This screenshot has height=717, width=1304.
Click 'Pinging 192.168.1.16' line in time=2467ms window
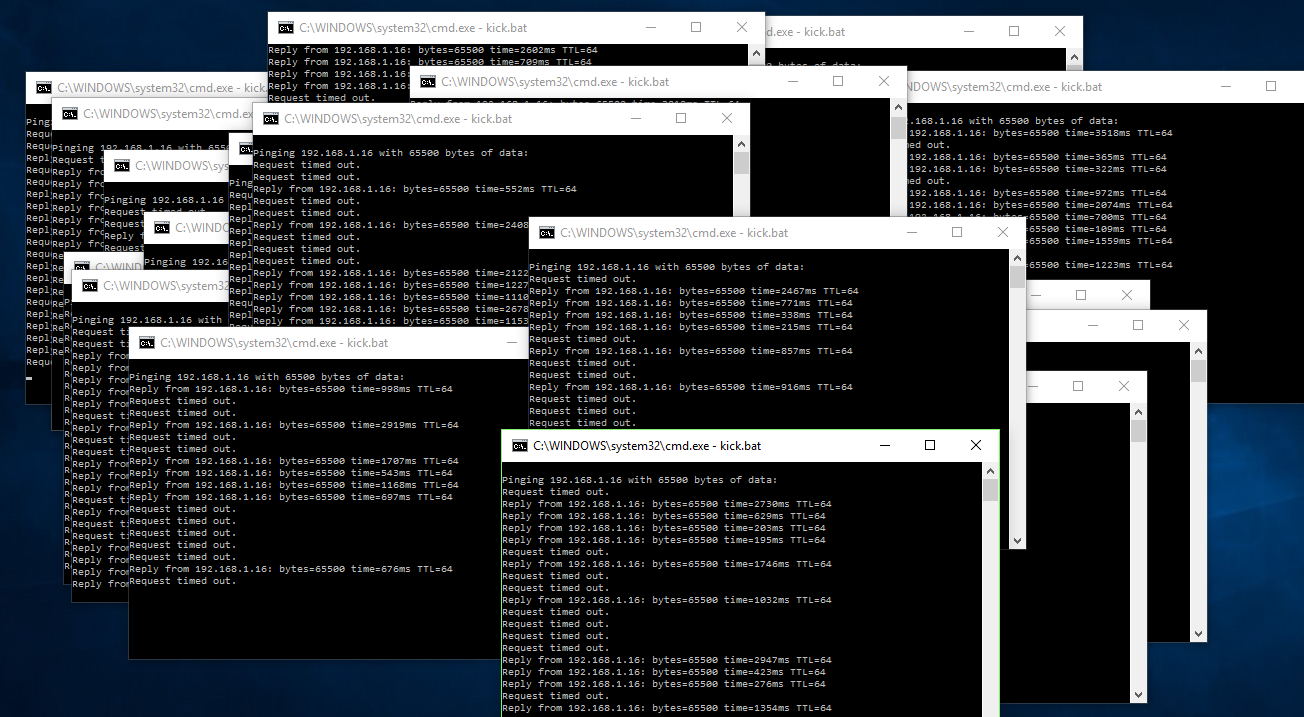click(x=666, y=267)
